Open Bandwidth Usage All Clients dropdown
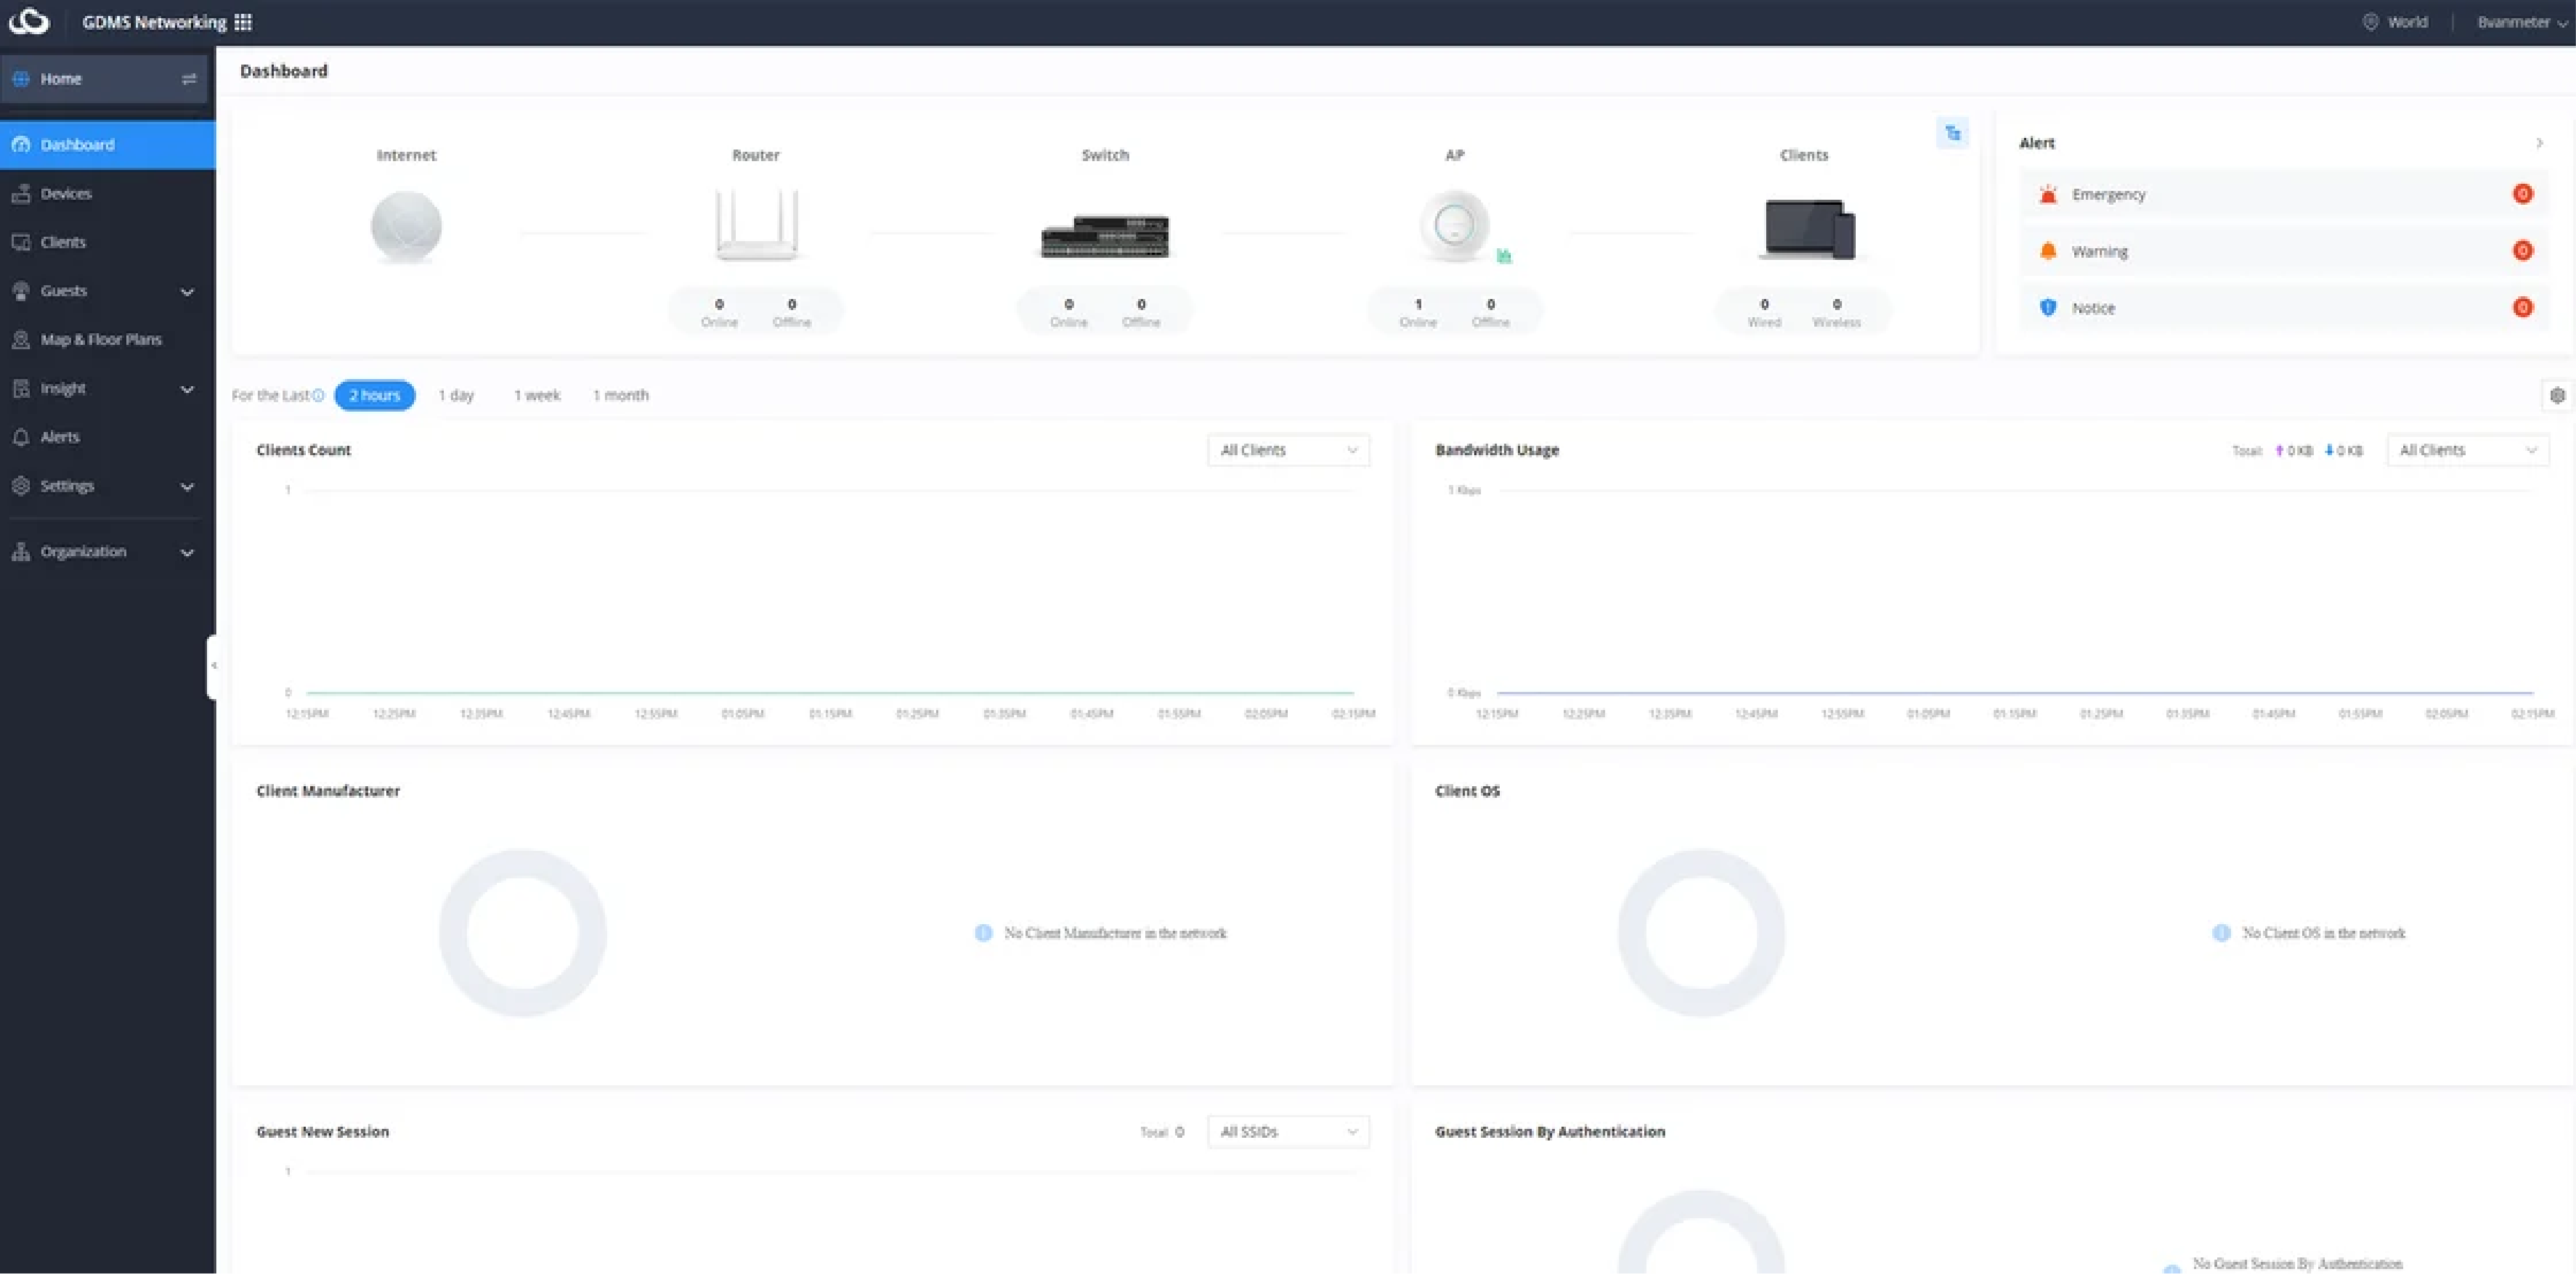Viewport: 2576px width, 1274px height. [x=2466, y=450]
